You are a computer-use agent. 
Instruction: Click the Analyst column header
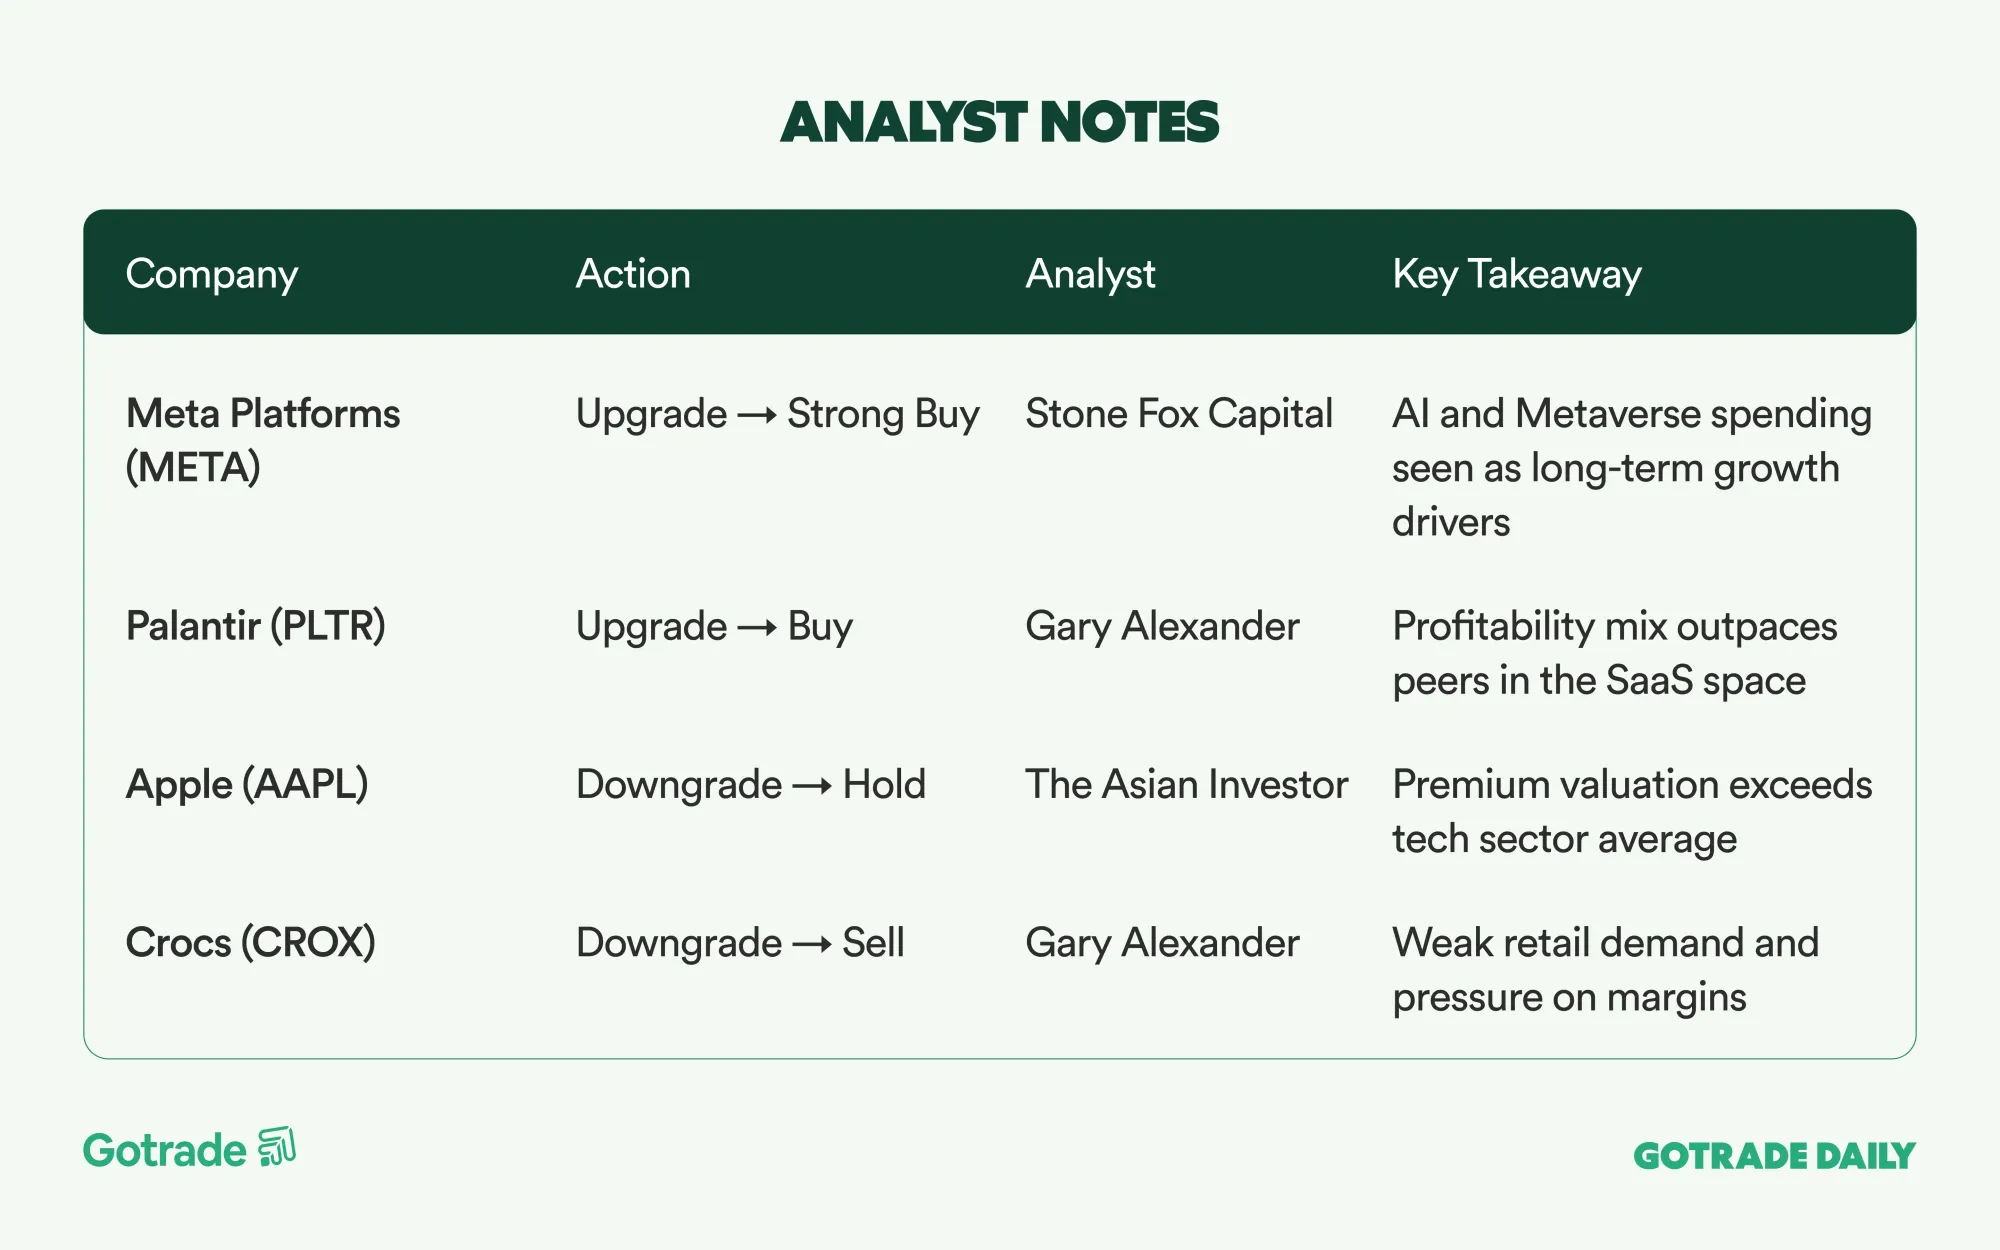1090,274
